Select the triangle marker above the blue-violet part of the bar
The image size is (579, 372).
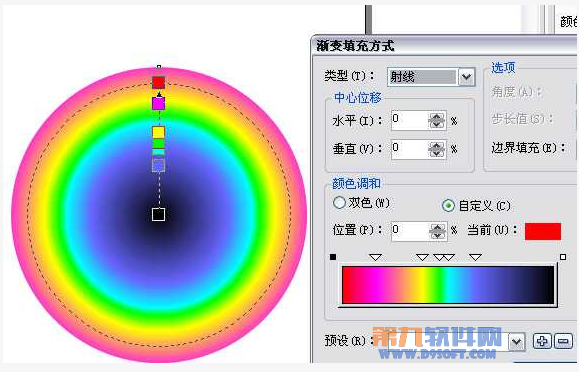[476, 257]
